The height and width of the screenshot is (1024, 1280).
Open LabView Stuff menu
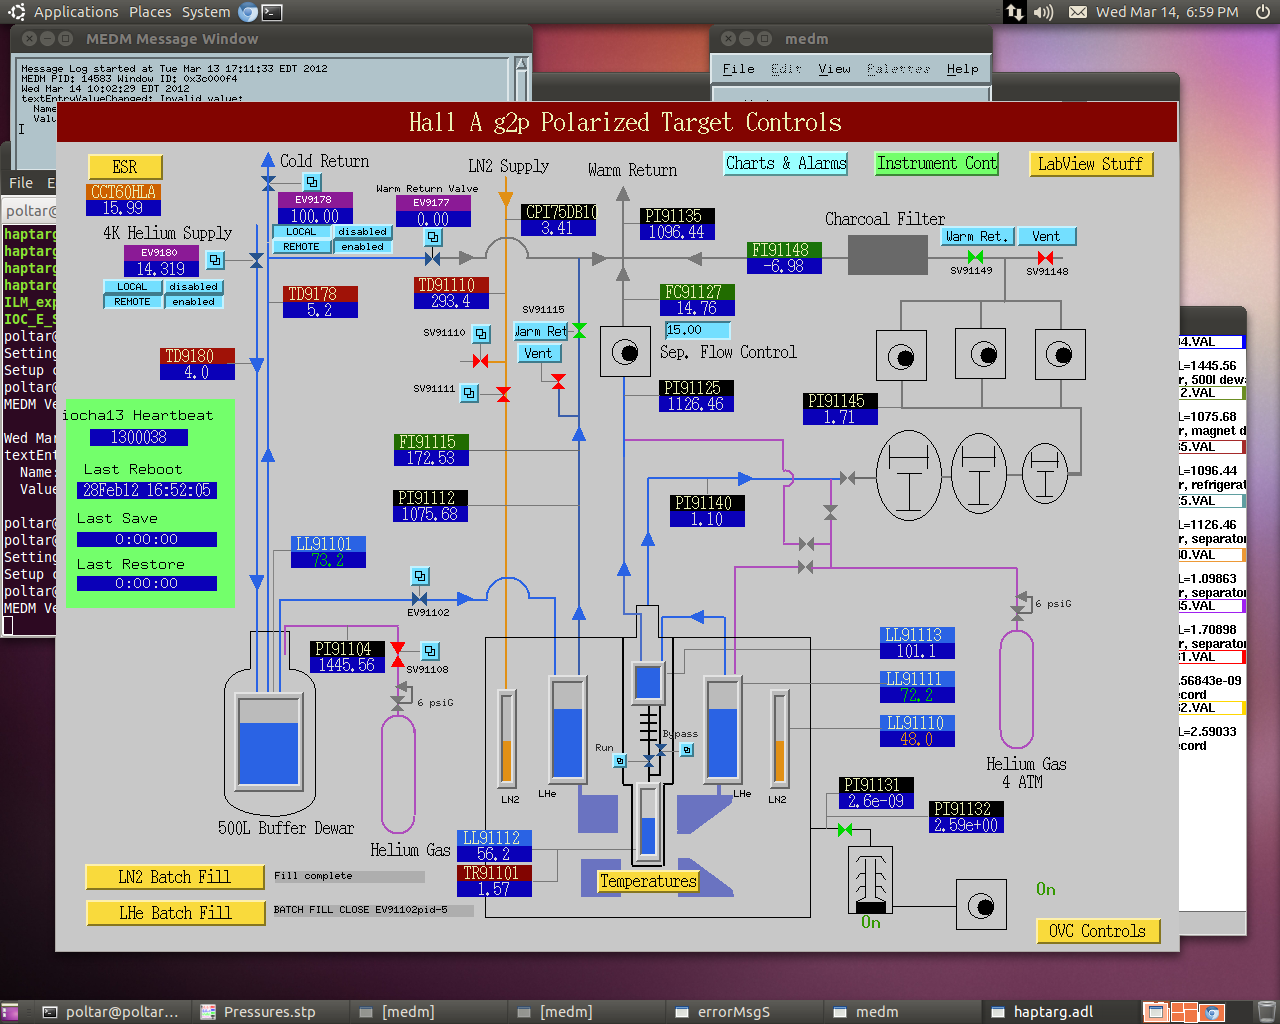[1091, 164]
